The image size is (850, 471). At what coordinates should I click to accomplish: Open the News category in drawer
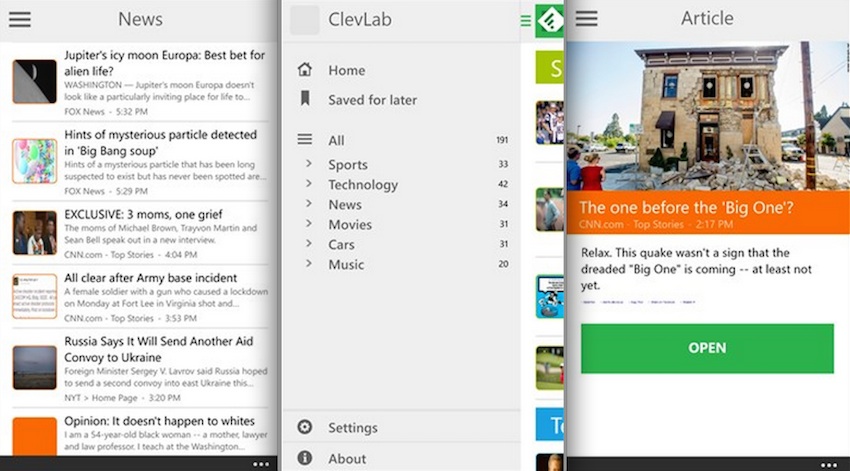click(x=345, y=204)
